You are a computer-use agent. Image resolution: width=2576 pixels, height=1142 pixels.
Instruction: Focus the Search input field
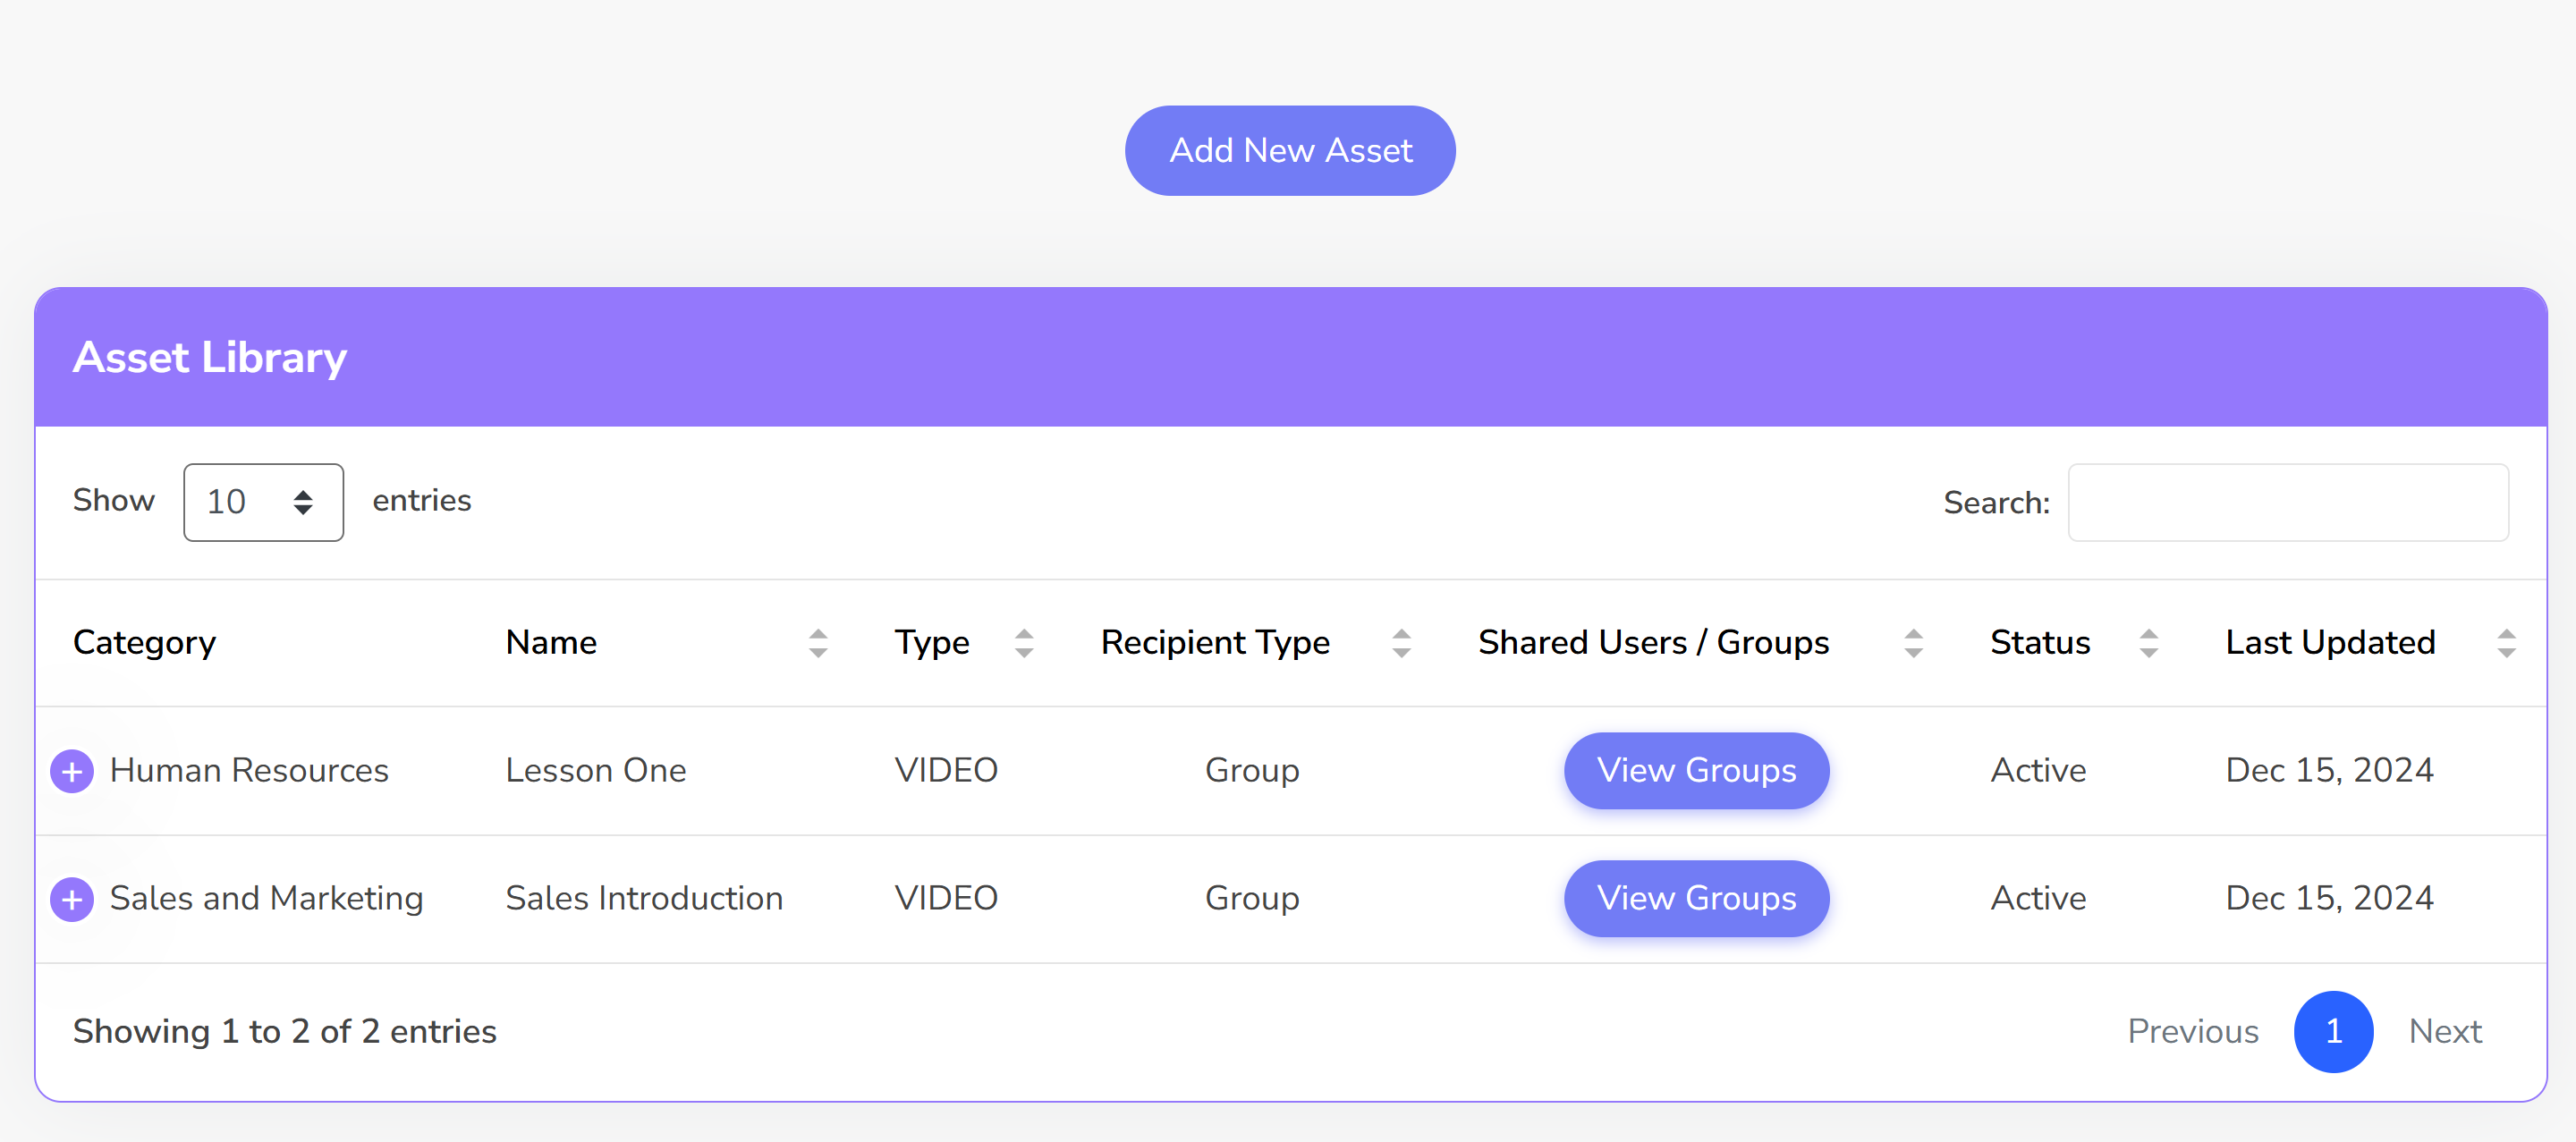pyautogui.click(x=2287, y=502)
